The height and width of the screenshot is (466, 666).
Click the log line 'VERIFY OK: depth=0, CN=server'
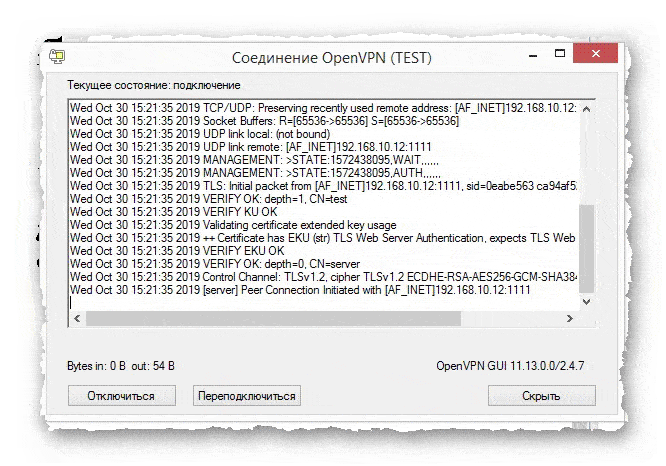coord(215,264)
